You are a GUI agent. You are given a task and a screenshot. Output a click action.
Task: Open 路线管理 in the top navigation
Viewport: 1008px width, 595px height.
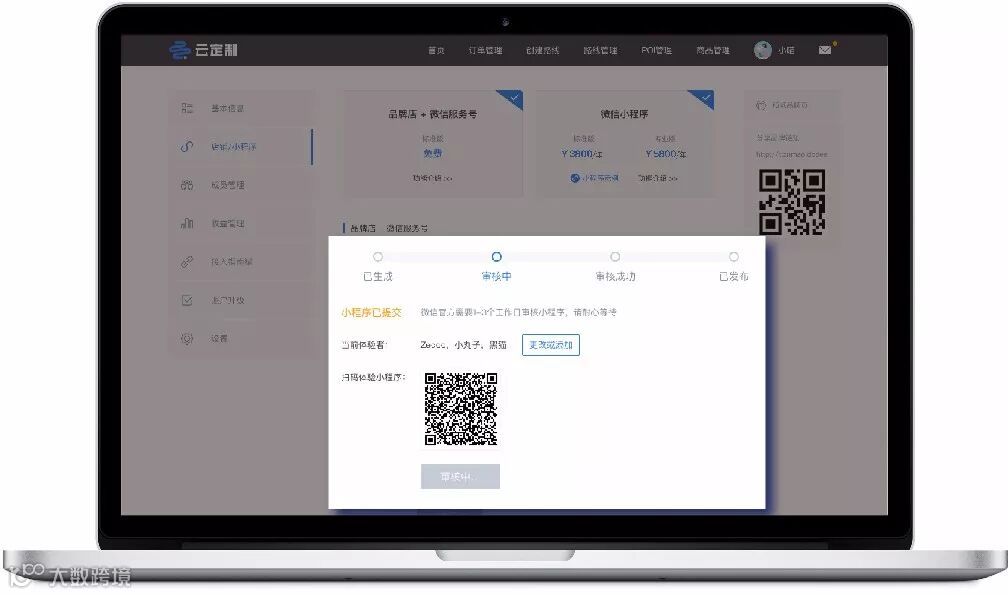click(x=600, y=50)
